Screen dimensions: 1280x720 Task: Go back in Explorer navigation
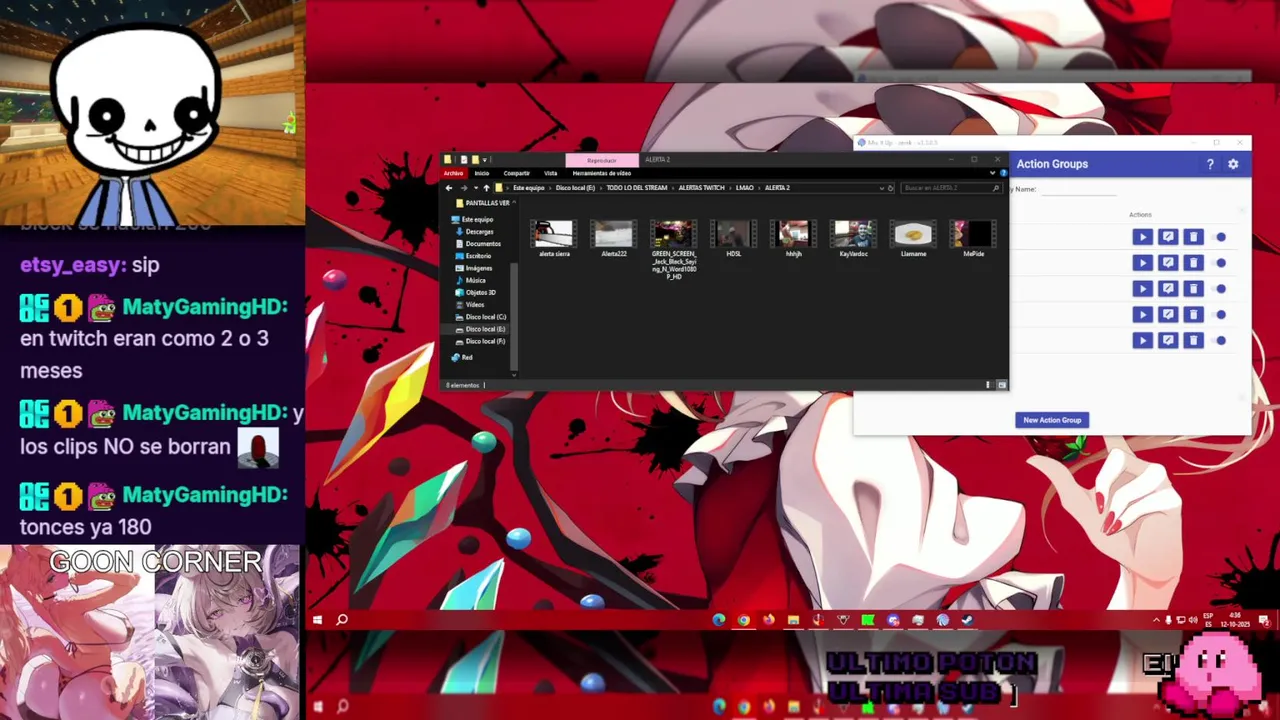pyautogui.click(x=449, y=188)
